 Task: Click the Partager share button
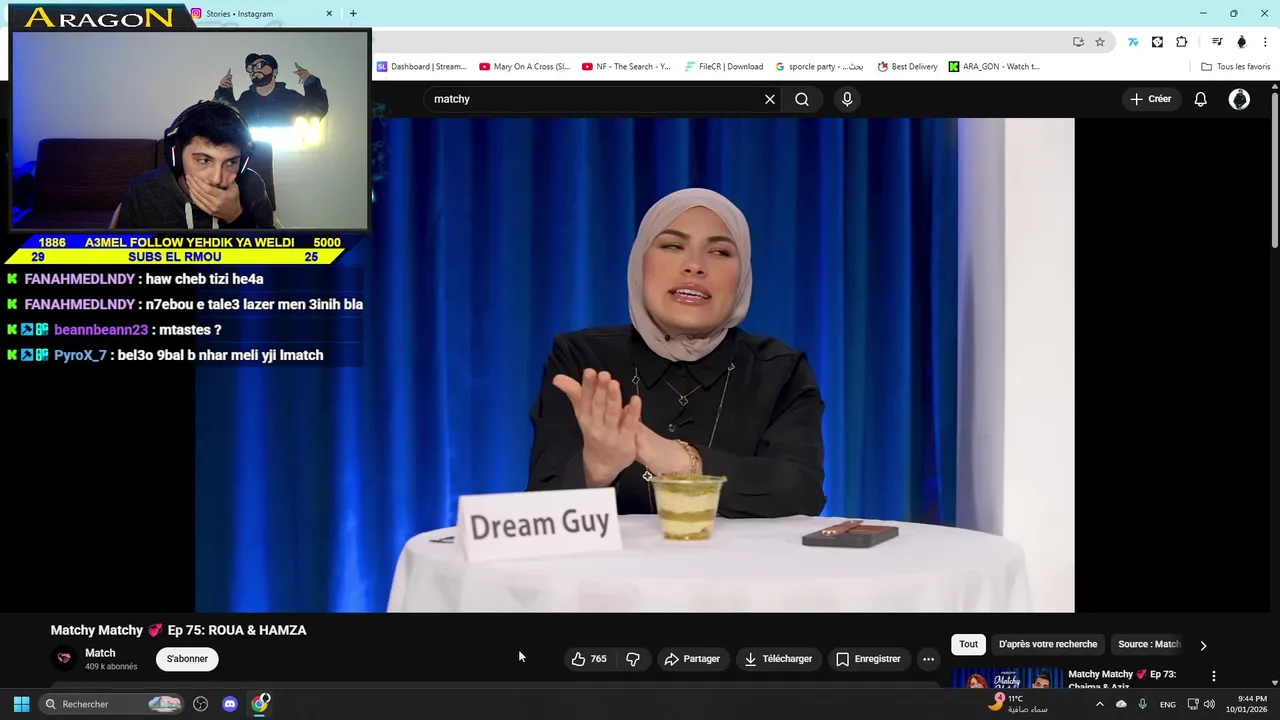[692, 659]
